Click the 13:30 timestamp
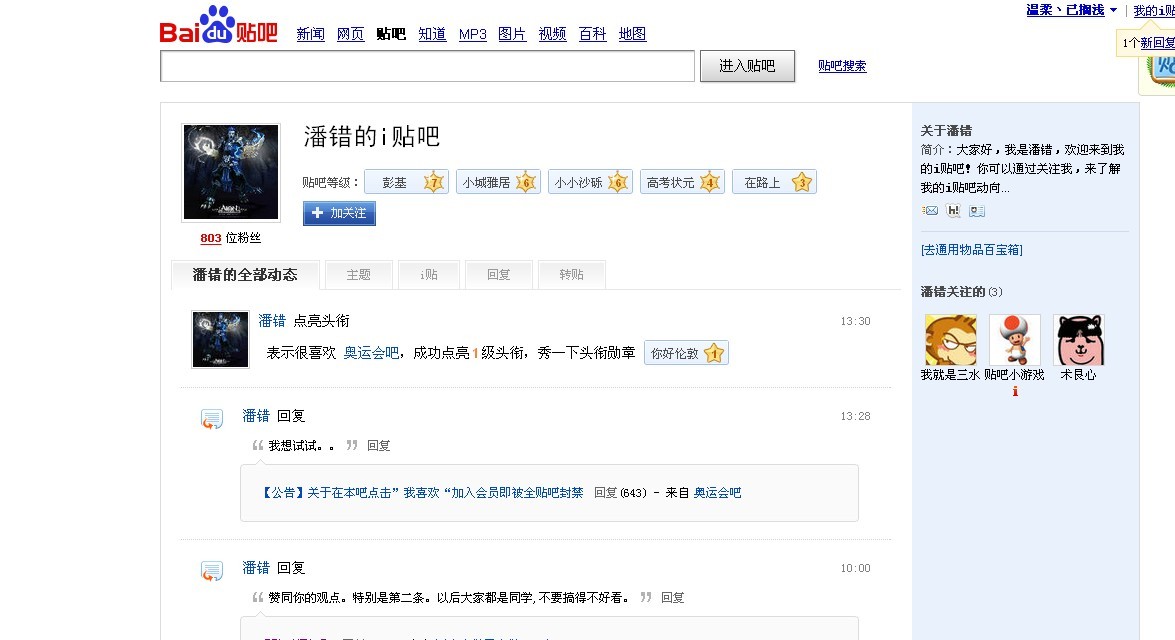Screen dimensions: 1175x640 pos(855,321)
